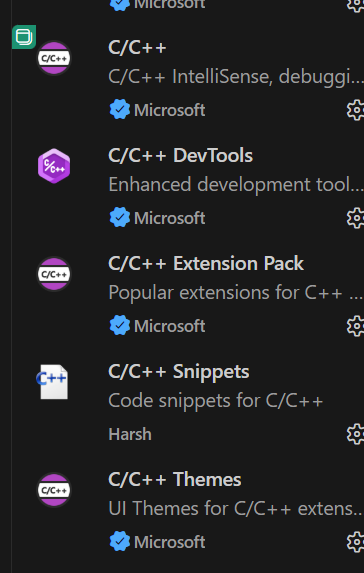Open the manage gear for C/C++ DevTools
The height and width of the screenshot is (573, 364).
click(355, 218)
